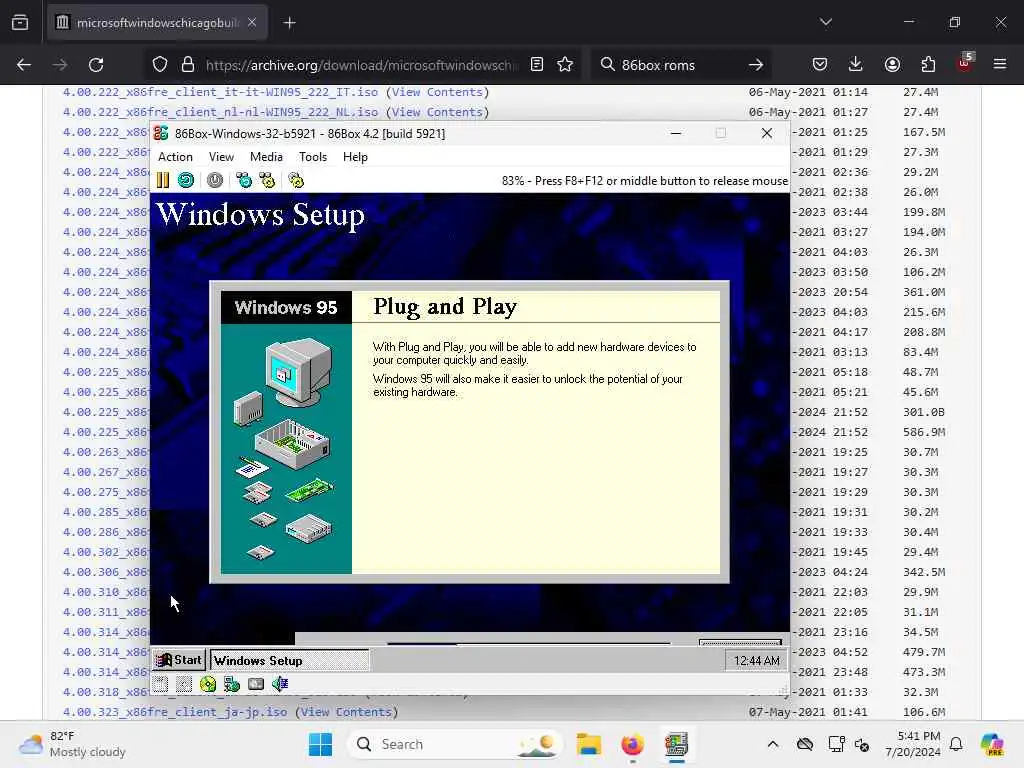Image resolution: width=1024 pixels, height=768 pixels.
Task: Click the ACPI shutdown power icon
Action: click(215, 180)
